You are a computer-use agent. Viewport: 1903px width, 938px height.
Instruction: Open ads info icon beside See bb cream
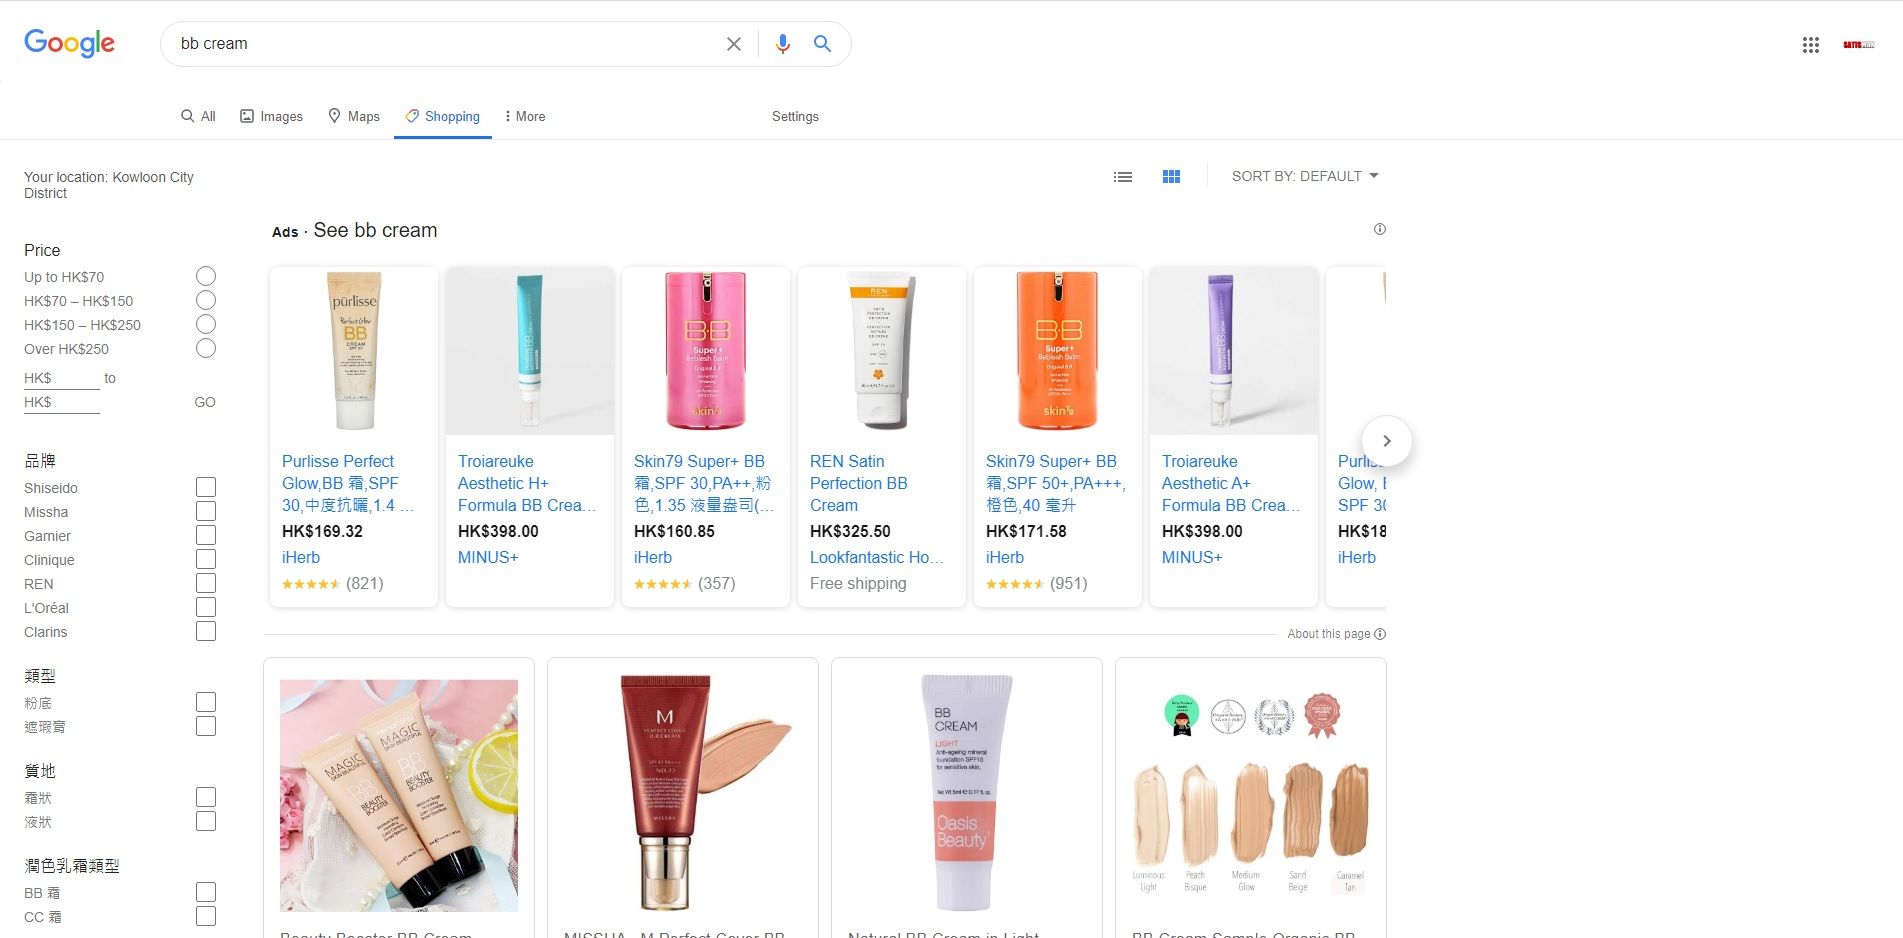click(x=1380, y=229)
